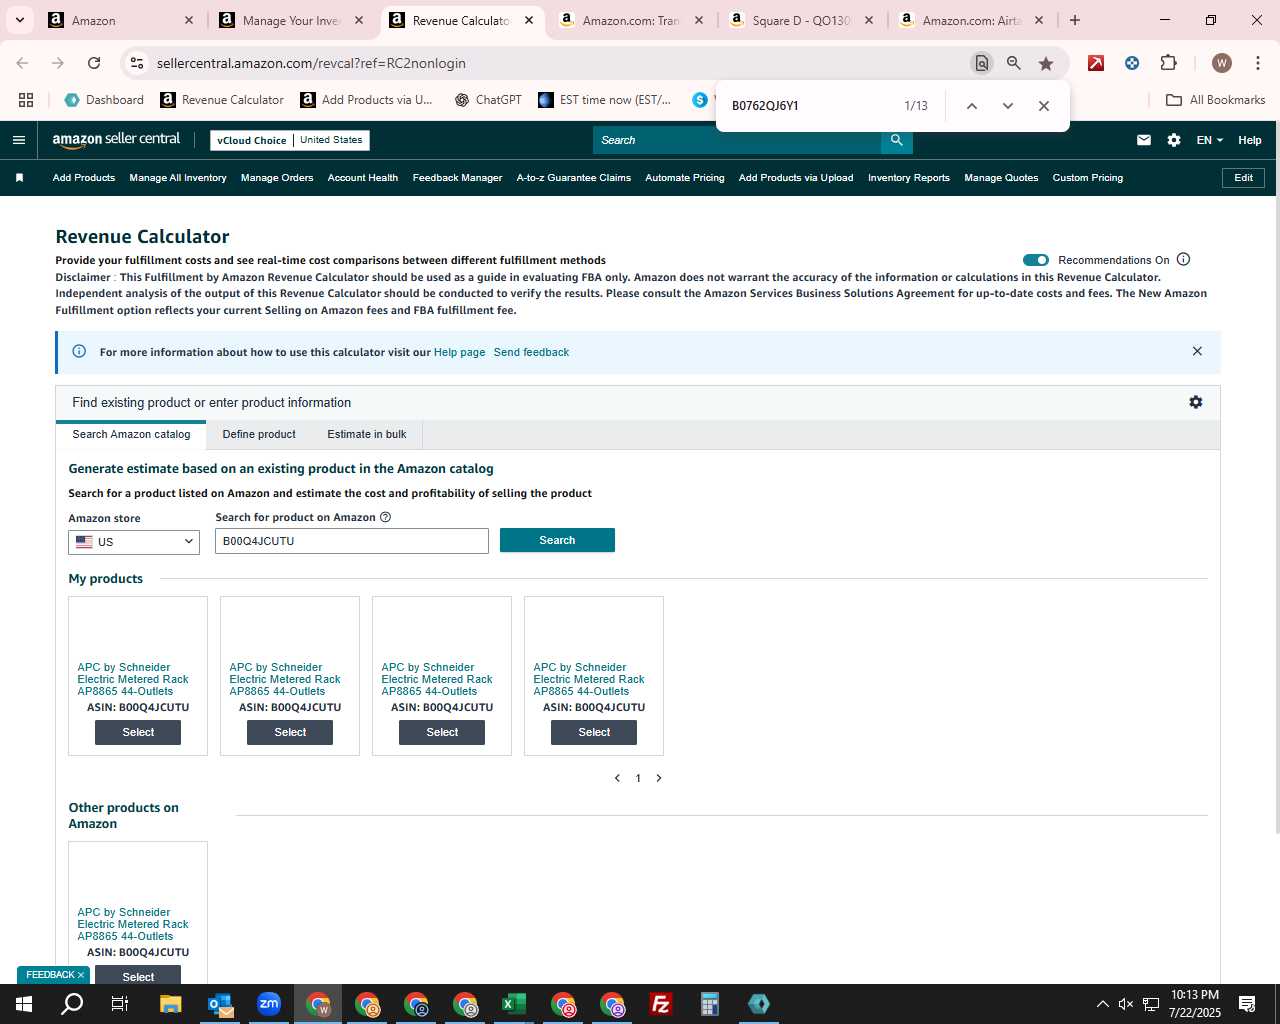Open the bookmarks bar apps grid icon
The height and width of the screenshot is (1024, 1280).
26,100
